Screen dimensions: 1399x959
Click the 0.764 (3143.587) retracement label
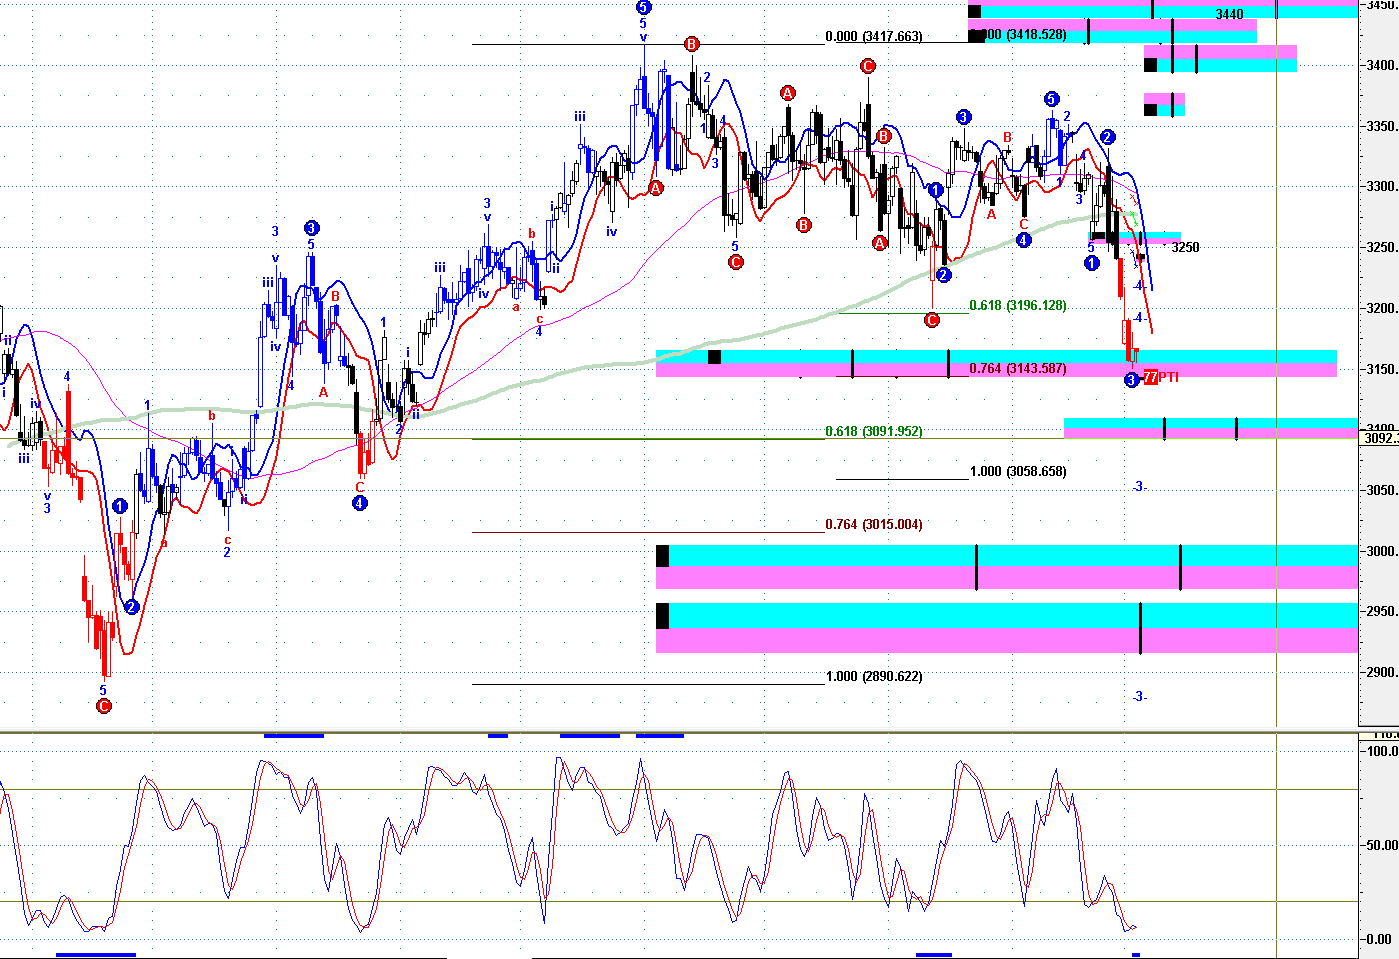pos(1018,368)
